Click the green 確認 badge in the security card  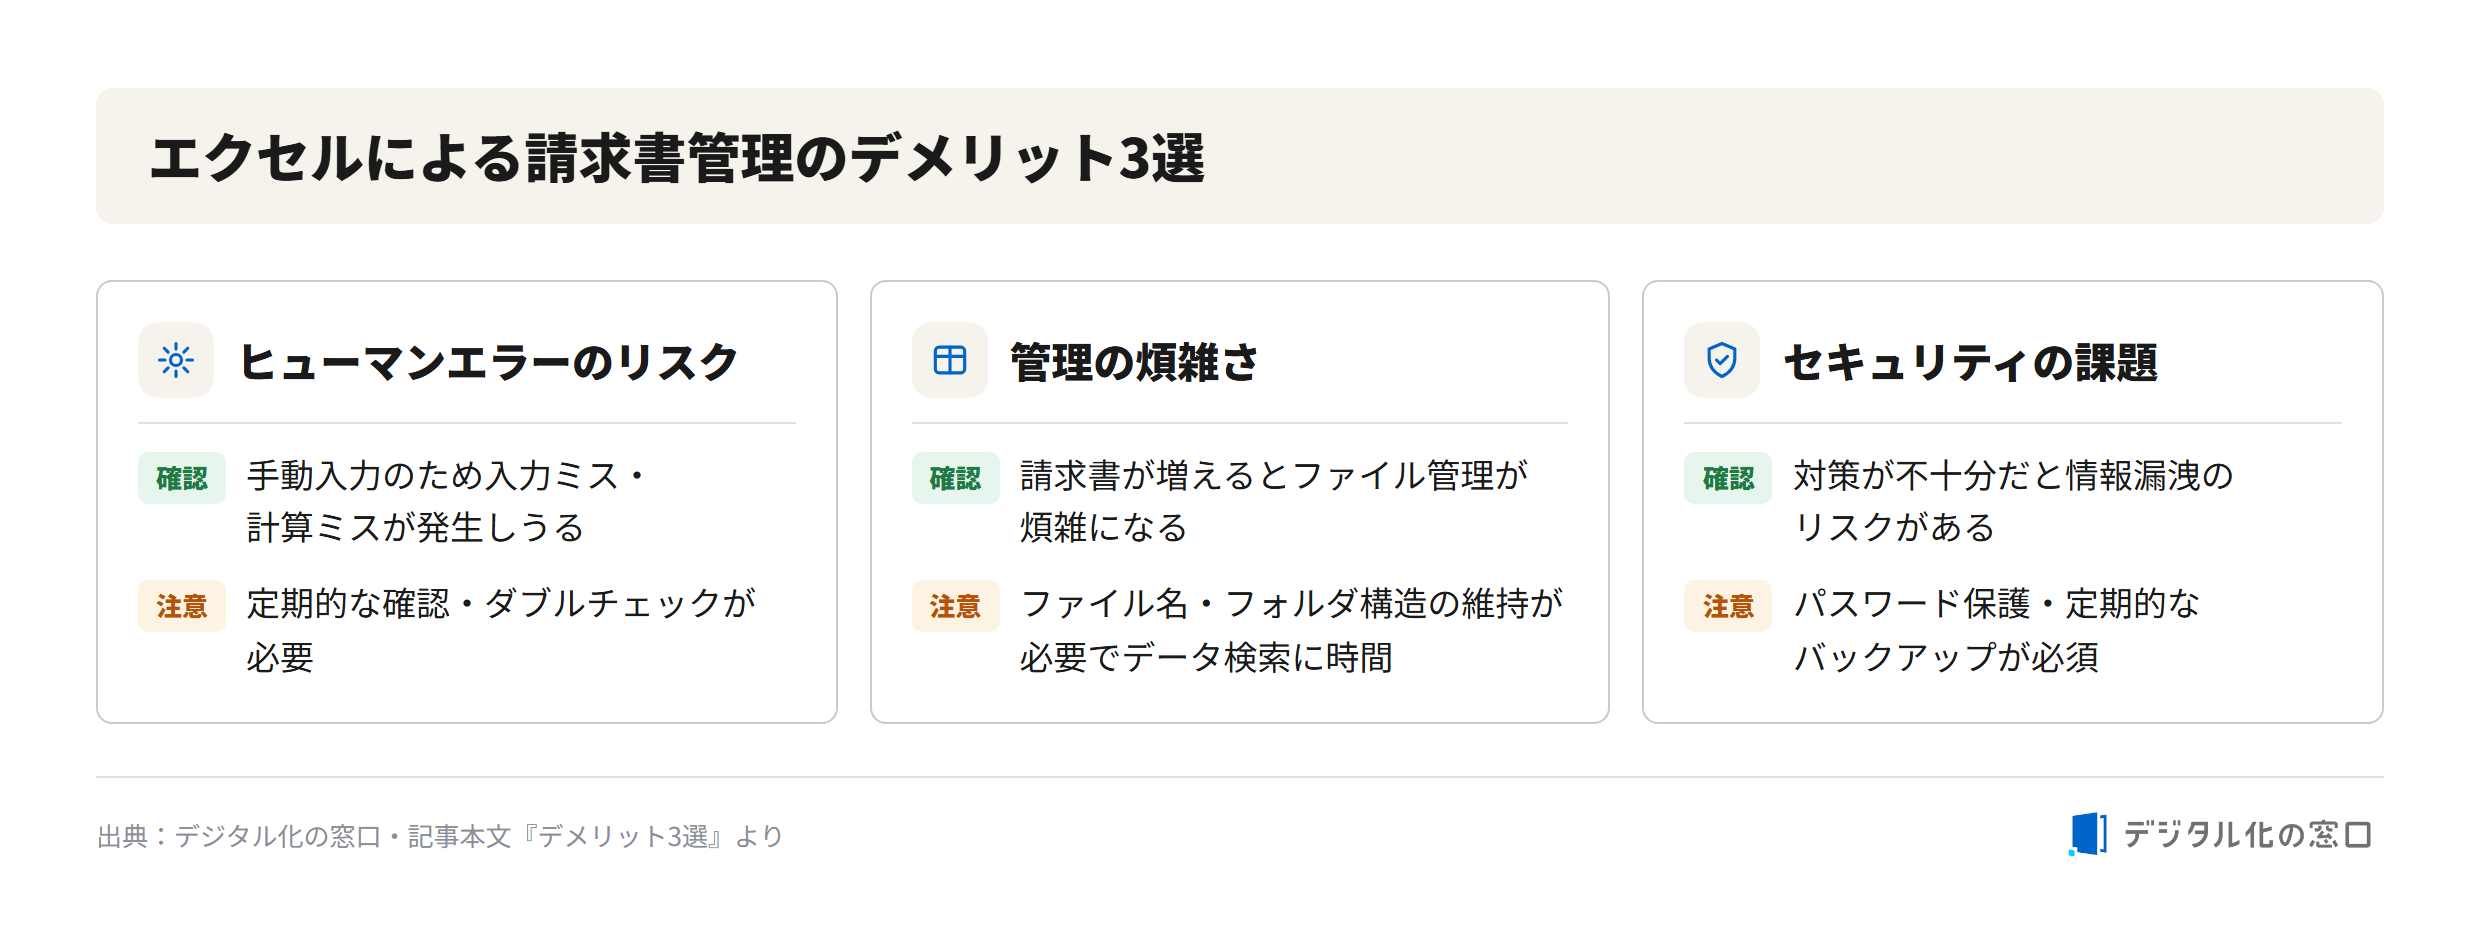(1728, 478)
